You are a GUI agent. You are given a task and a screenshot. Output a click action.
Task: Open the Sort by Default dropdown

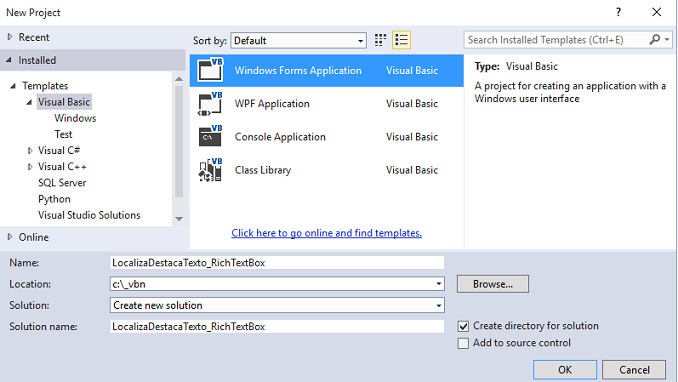(x=298, y=41)
